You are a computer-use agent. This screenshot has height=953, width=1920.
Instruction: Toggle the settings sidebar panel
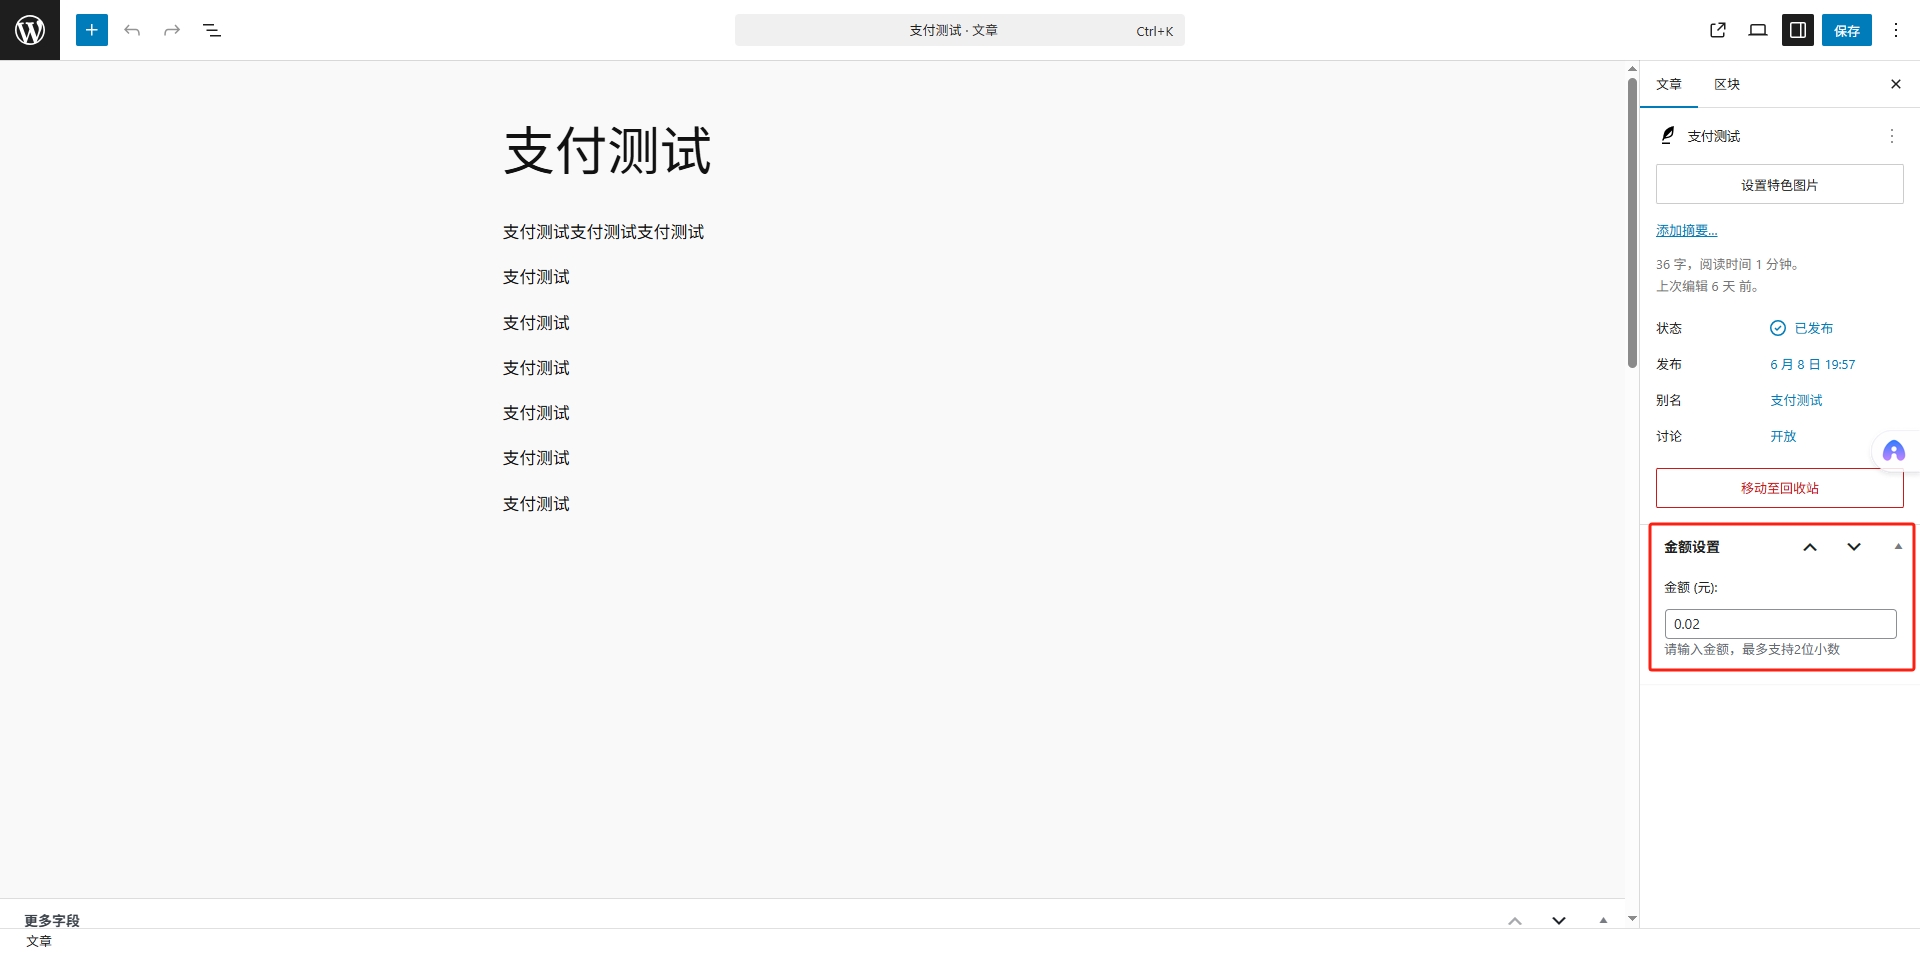point(1797,30)
